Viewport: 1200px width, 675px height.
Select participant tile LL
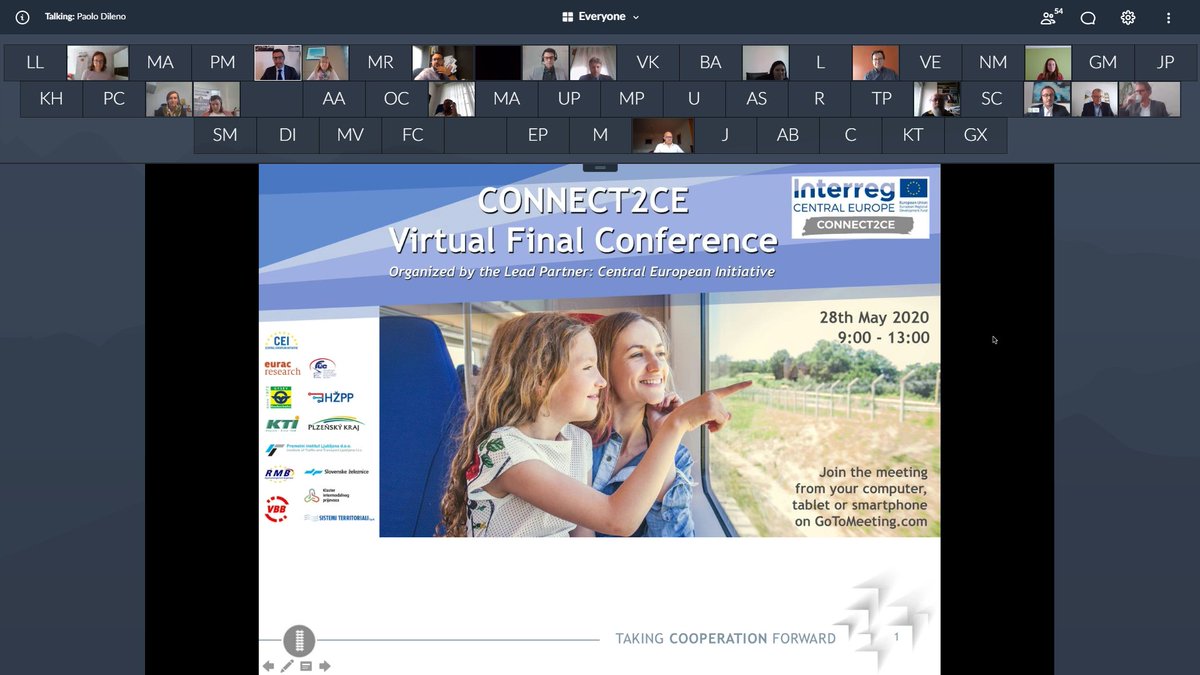point(35,62)
